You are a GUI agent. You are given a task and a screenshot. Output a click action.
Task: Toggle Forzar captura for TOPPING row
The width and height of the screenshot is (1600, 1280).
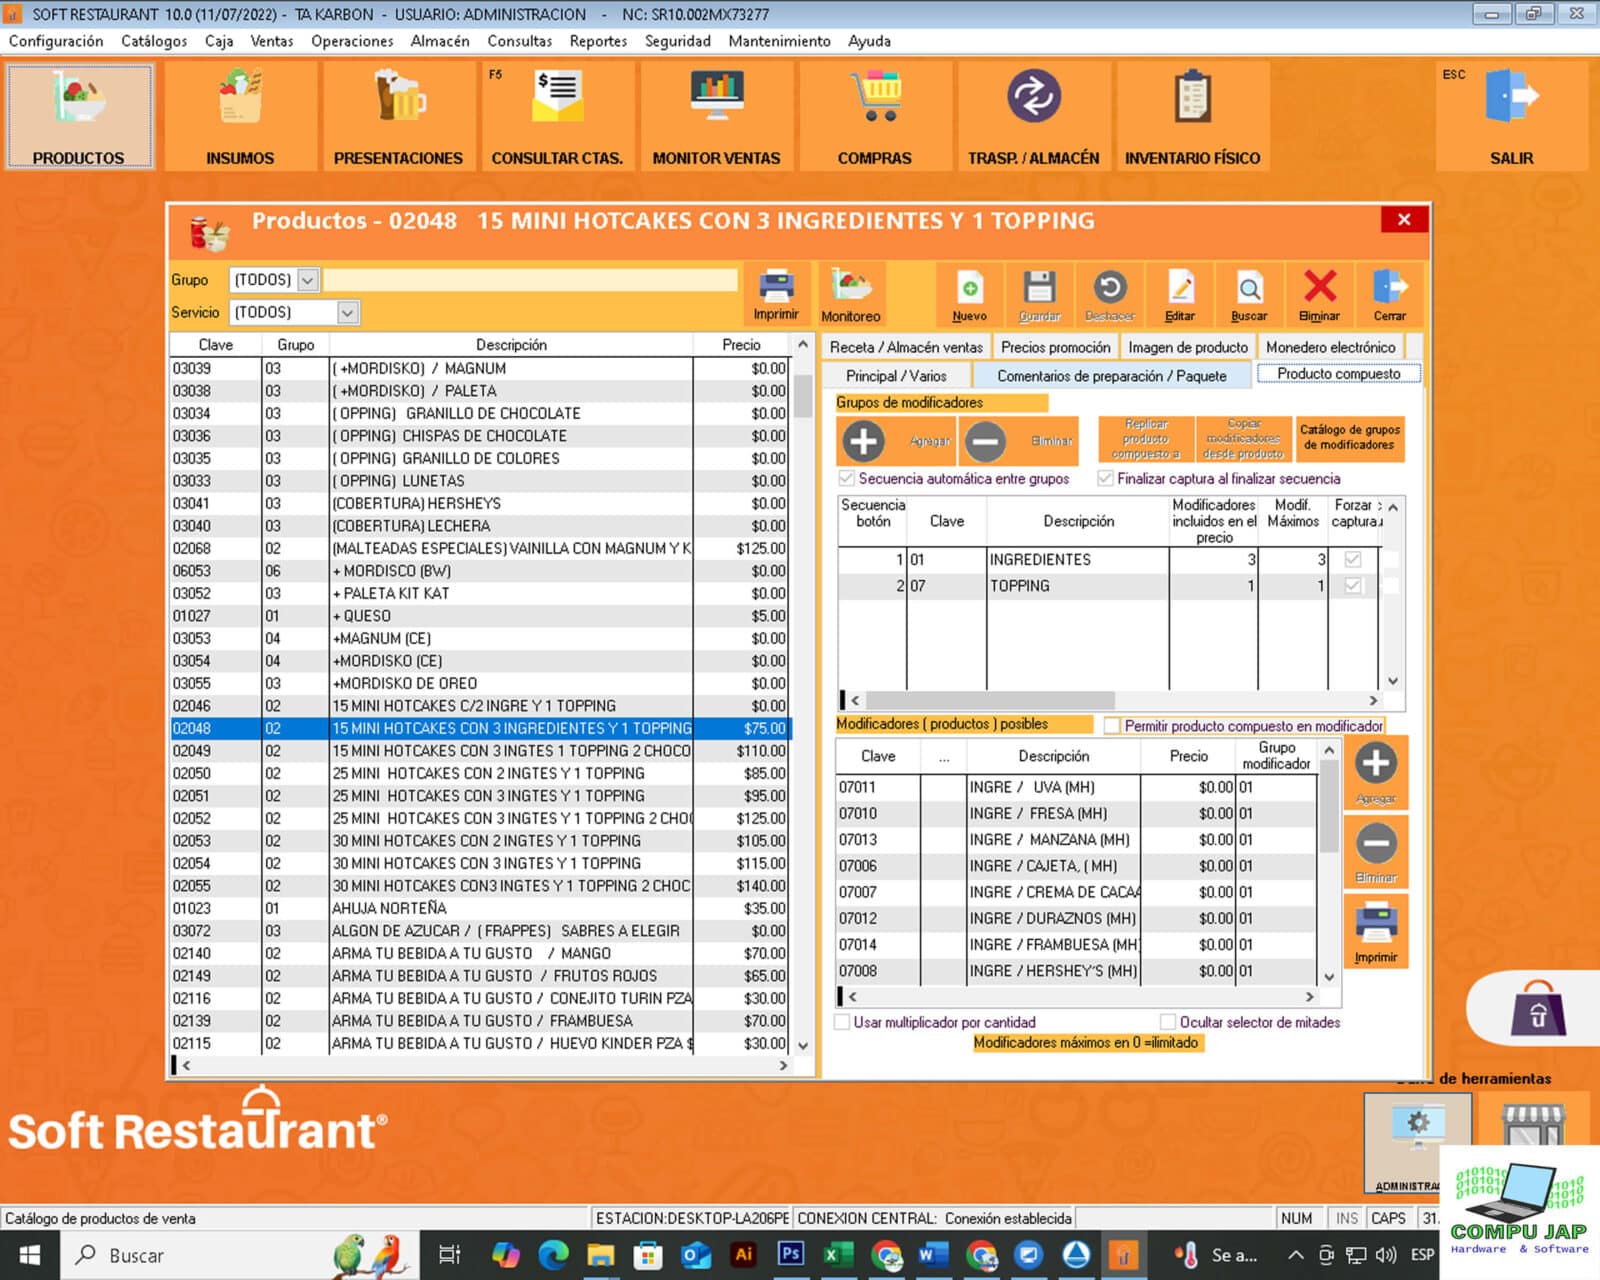click(1353, 586)
